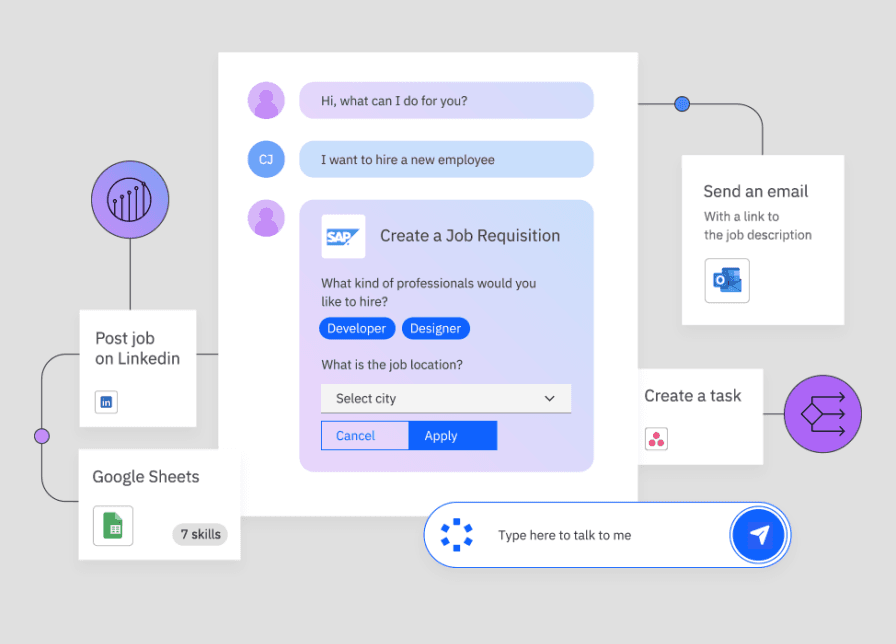
Task: Click the Type here to talk field
Action: click(x=600, y=535)
